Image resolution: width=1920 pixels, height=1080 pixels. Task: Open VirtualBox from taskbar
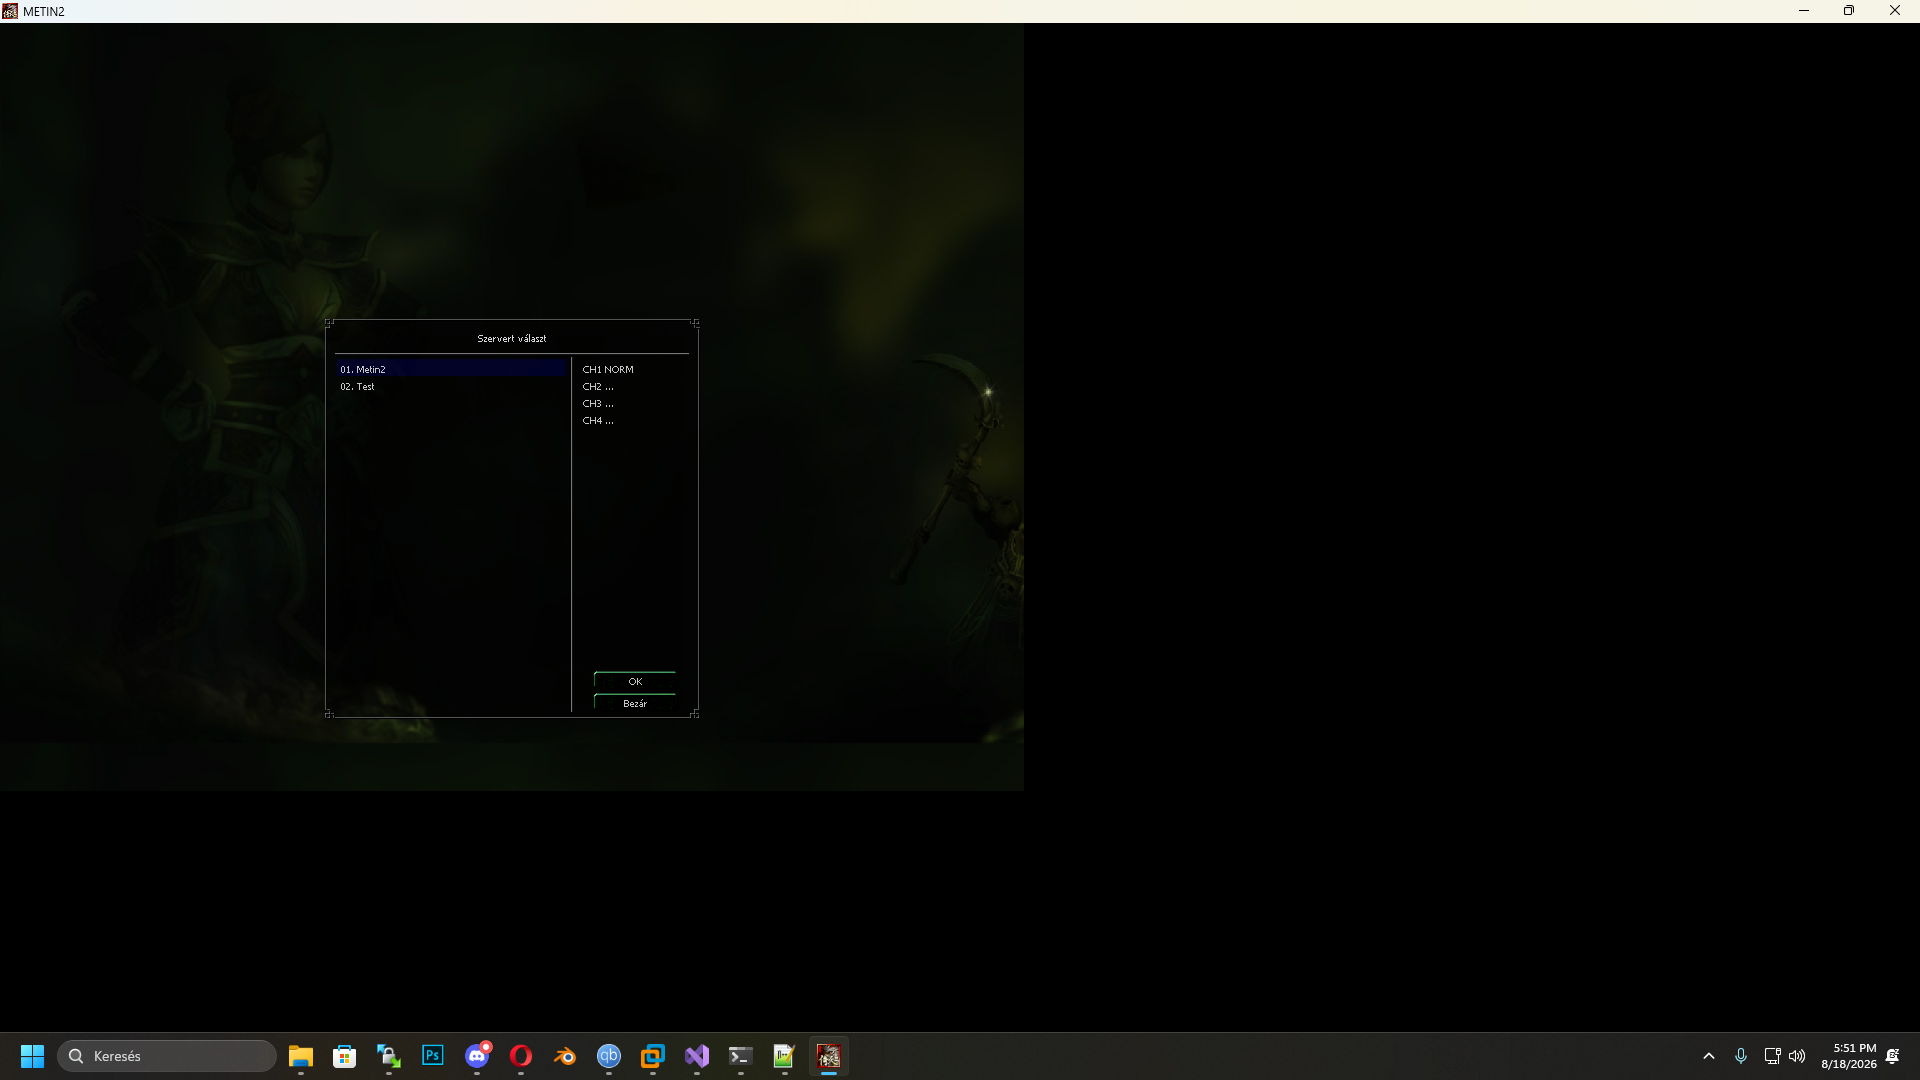click(x=653, y=1056)
